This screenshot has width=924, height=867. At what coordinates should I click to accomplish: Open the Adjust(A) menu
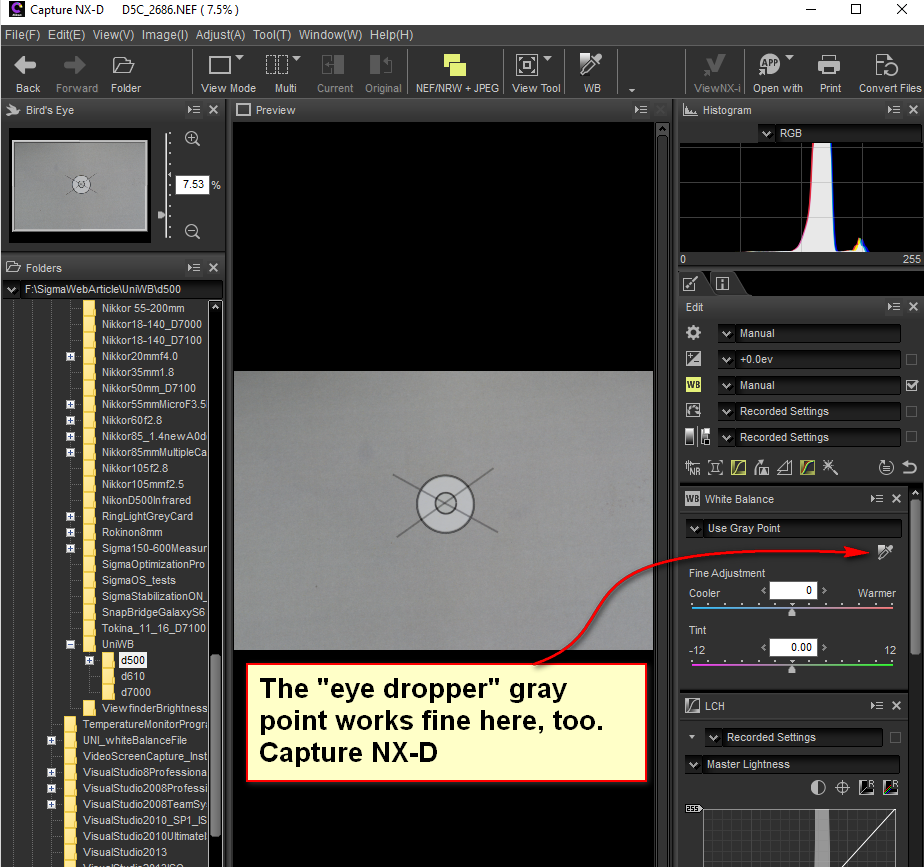[220, 35]
